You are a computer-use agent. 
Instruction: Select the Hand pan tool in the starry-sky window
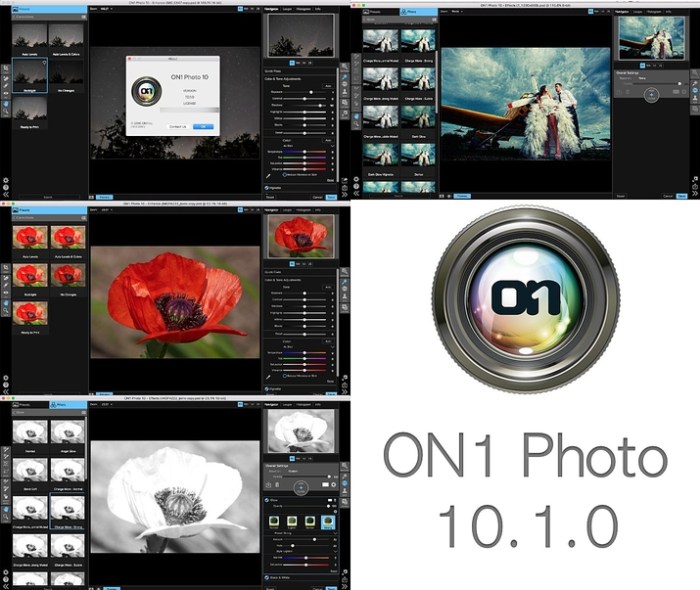6,104
